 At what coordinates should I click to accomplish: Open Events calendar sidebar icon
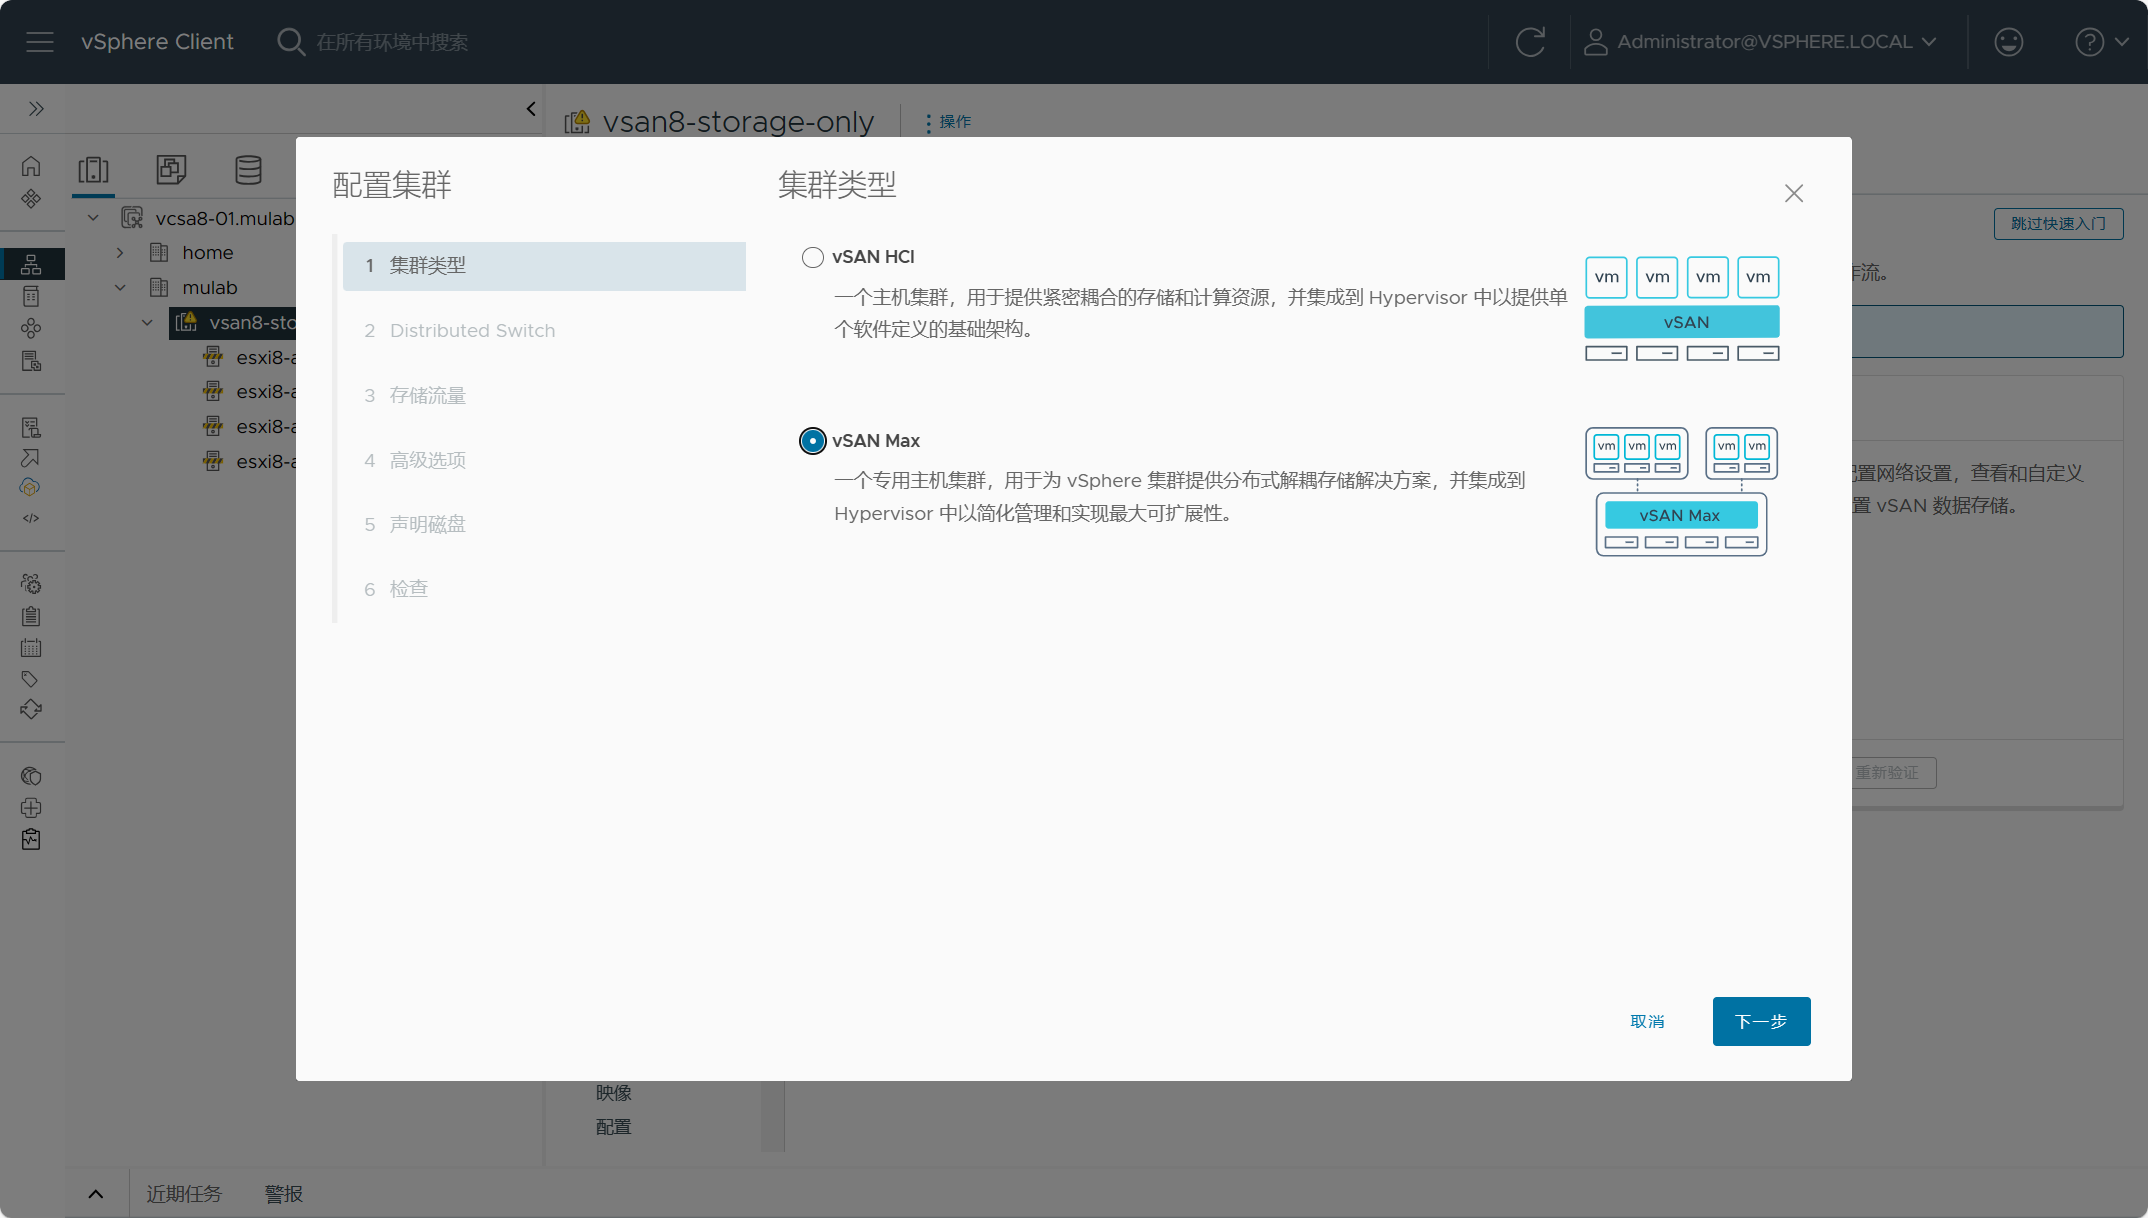tap(31, 648)
